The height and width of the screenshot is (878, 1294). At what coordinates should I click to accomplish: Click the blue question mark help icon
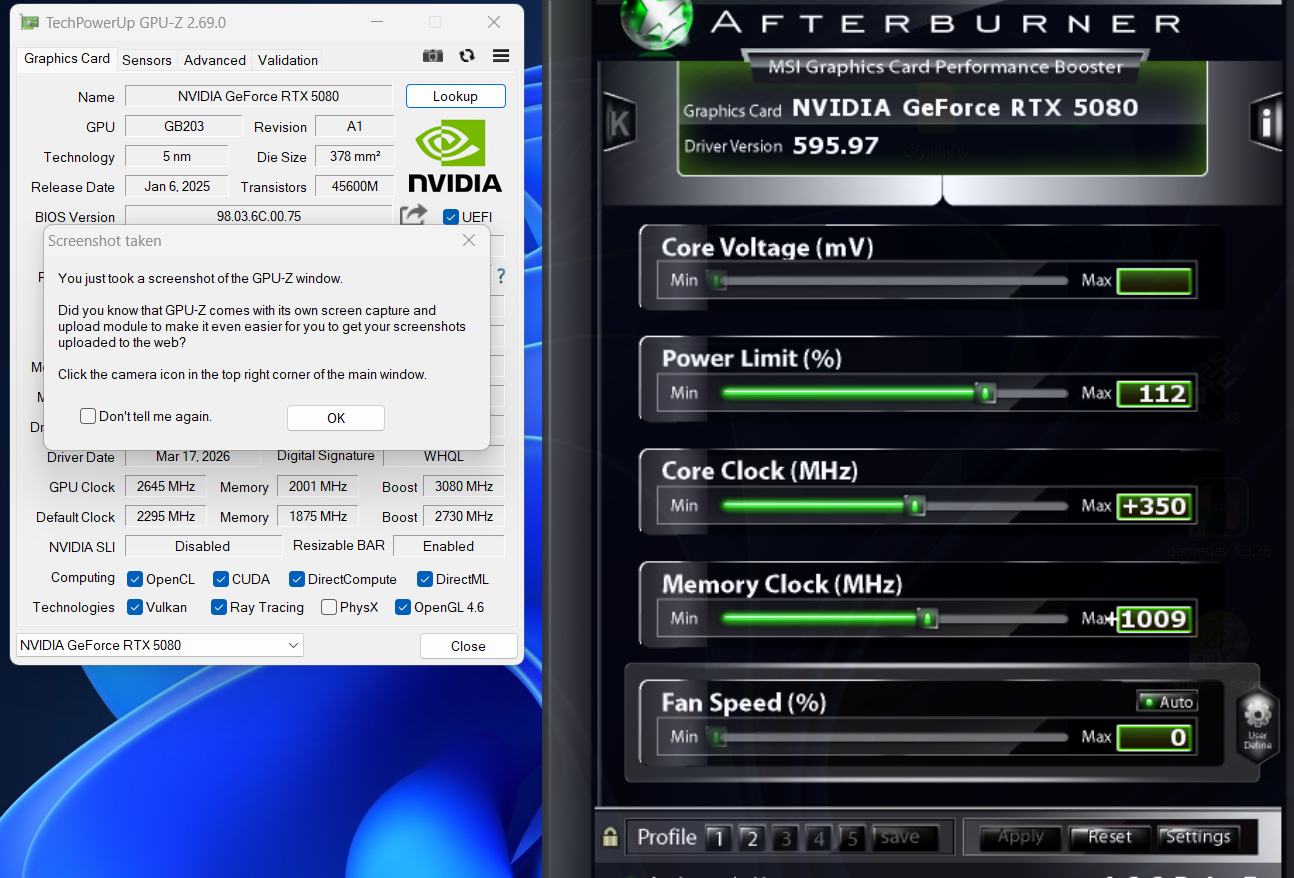501,277
